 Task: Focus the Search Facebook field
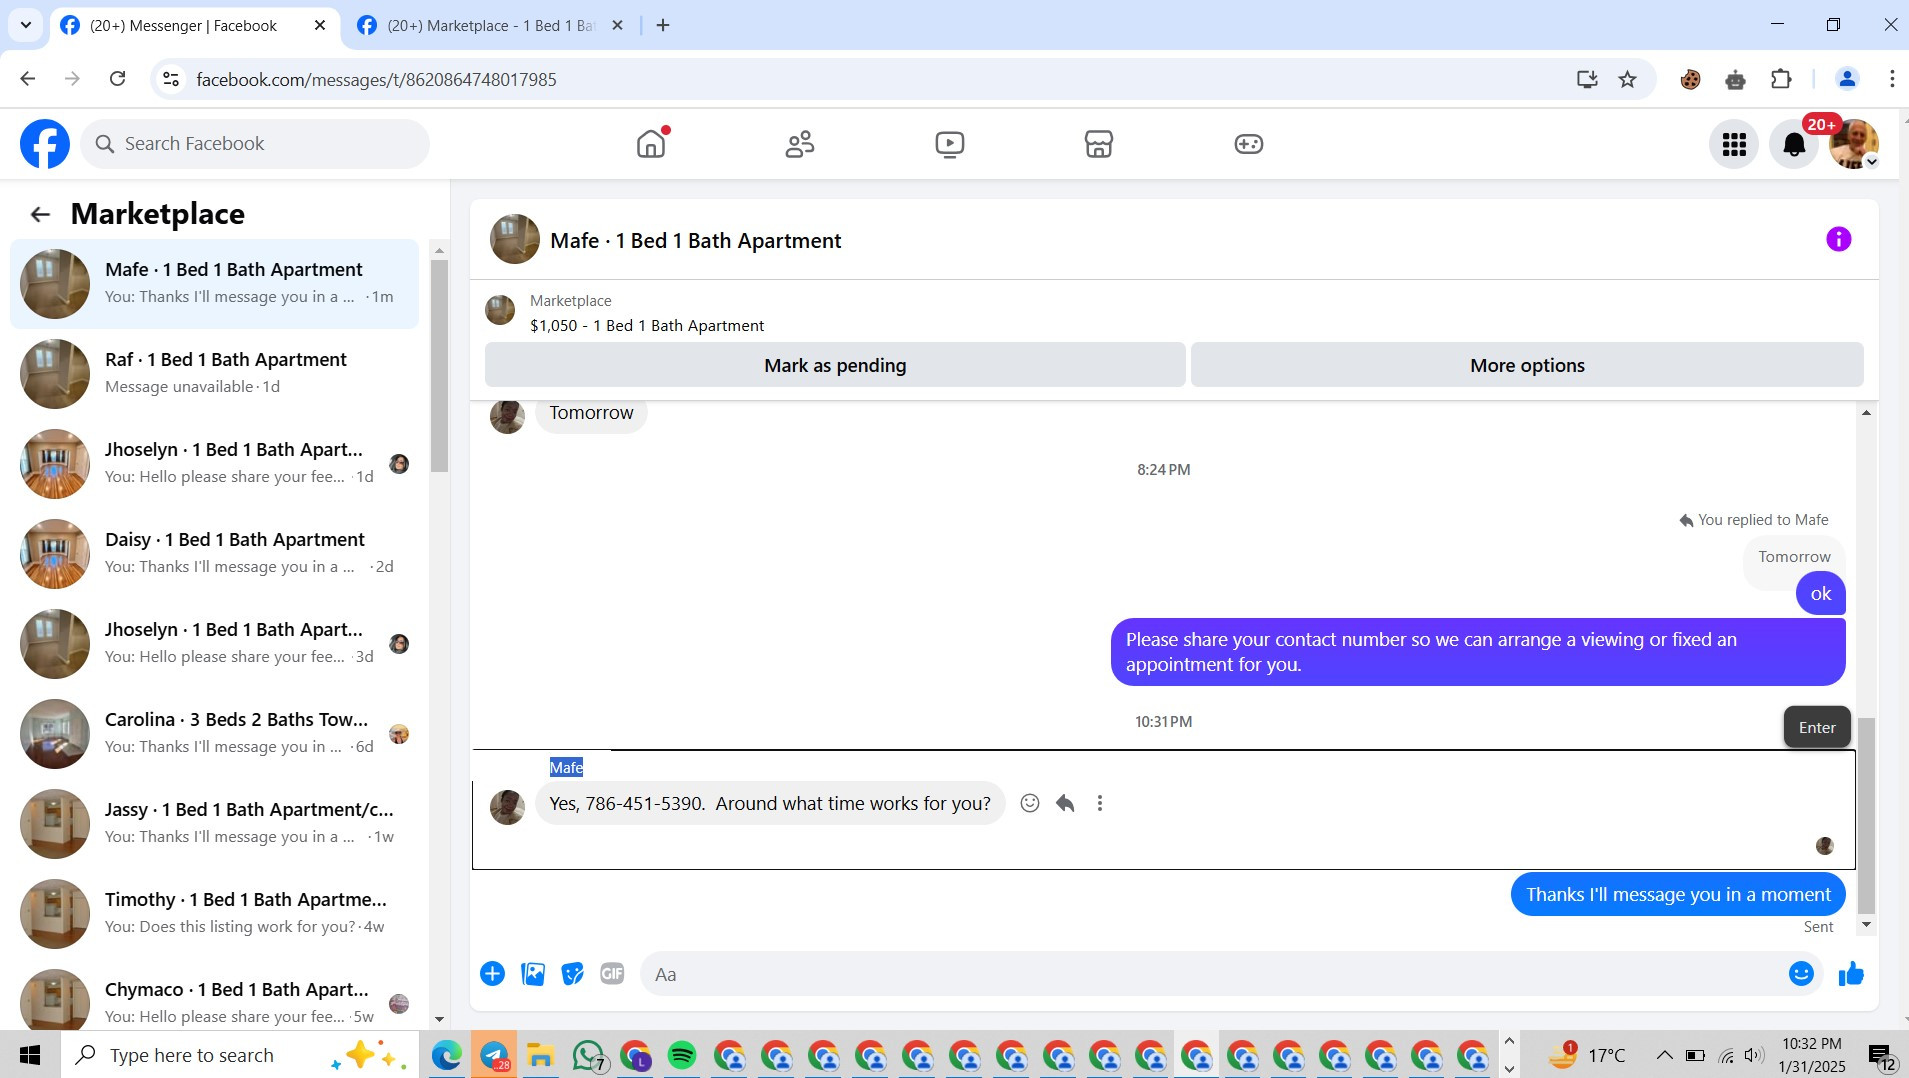[x=255, y=144]
